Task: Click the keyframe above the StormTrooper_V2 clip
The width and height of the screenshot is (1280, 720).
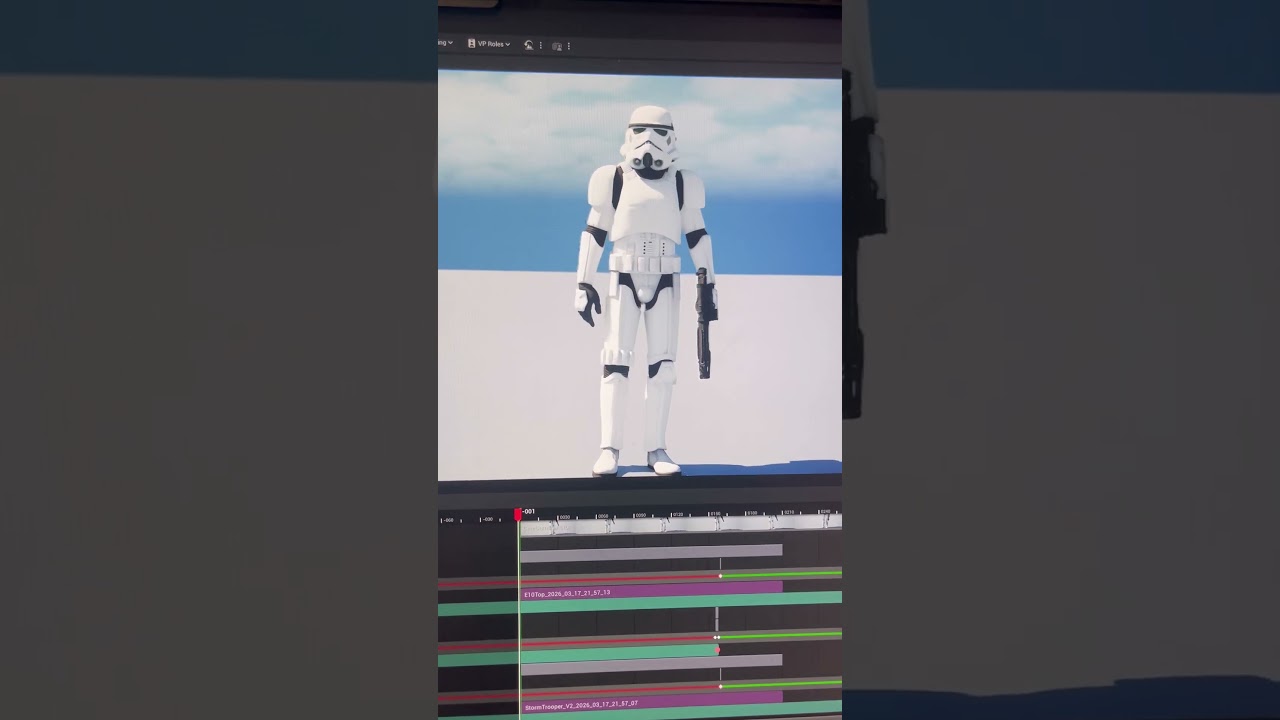Action: pyautogui.click(x=720, y=686)
